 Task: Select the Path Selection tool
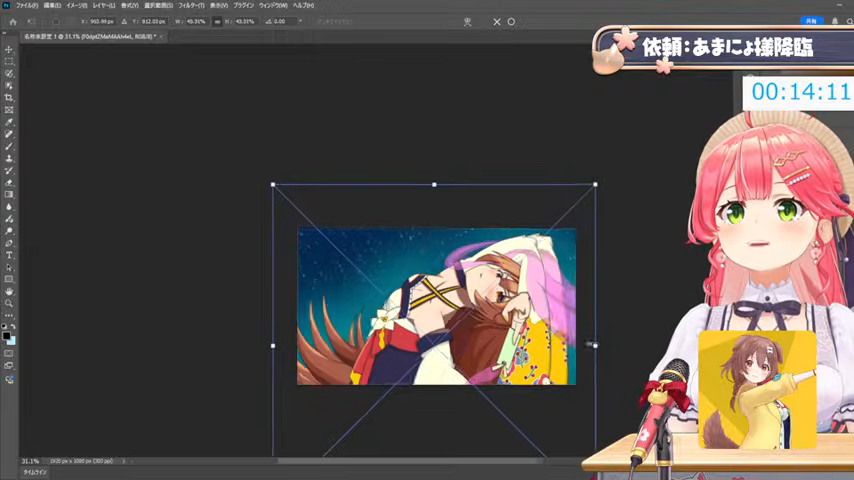click(x=9, y=268)
